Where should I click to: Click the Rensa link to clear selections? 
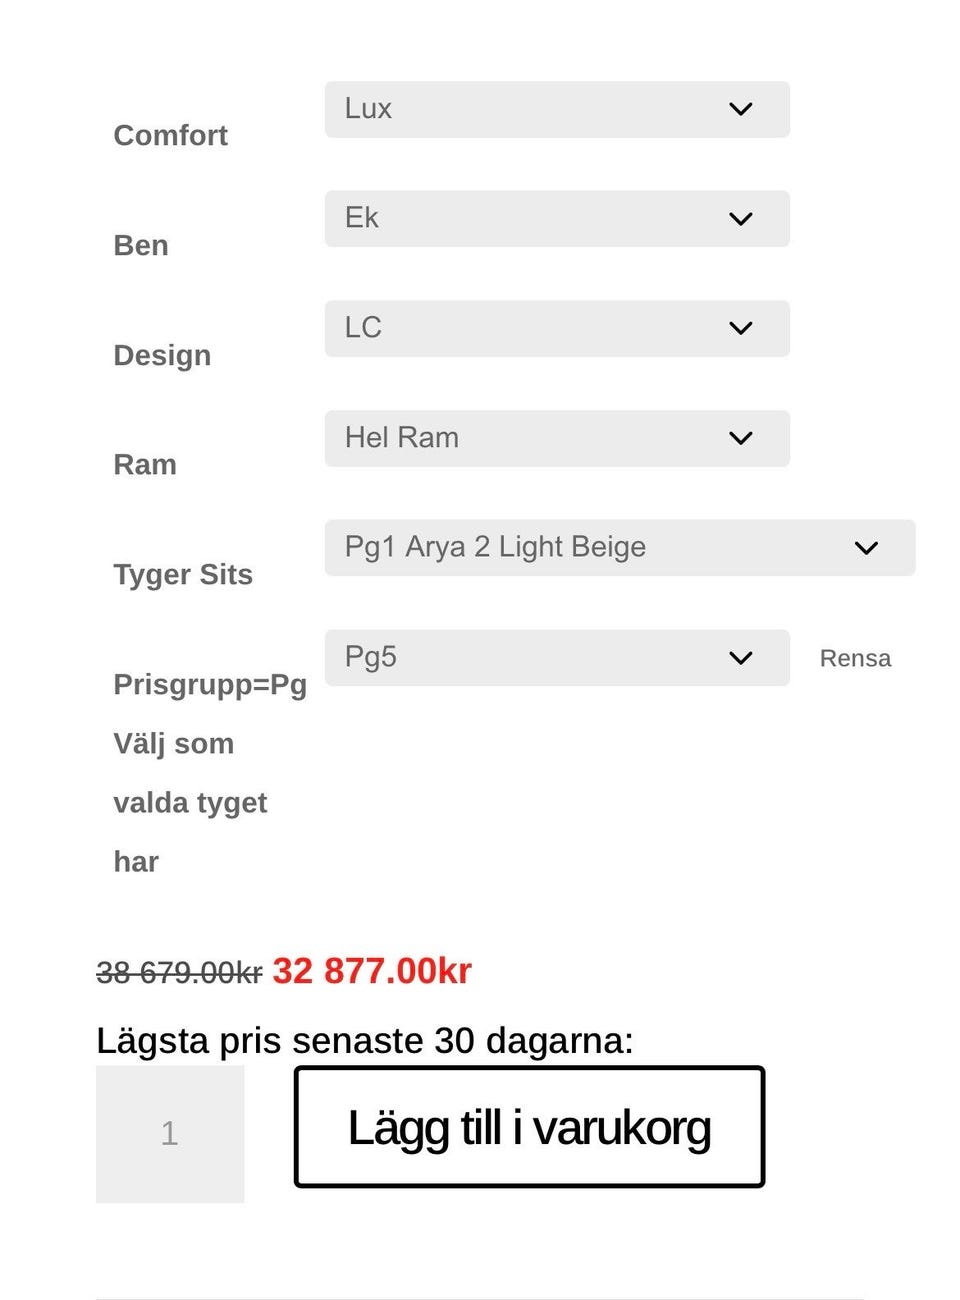point(855,658)
